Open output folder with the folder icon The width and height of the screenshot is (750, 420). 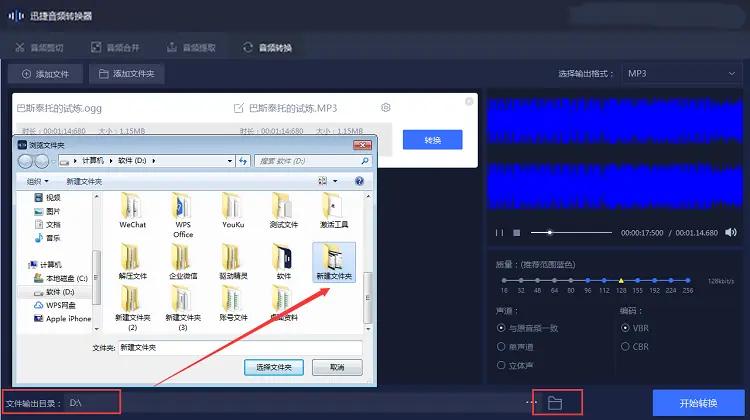coord(555,403)
